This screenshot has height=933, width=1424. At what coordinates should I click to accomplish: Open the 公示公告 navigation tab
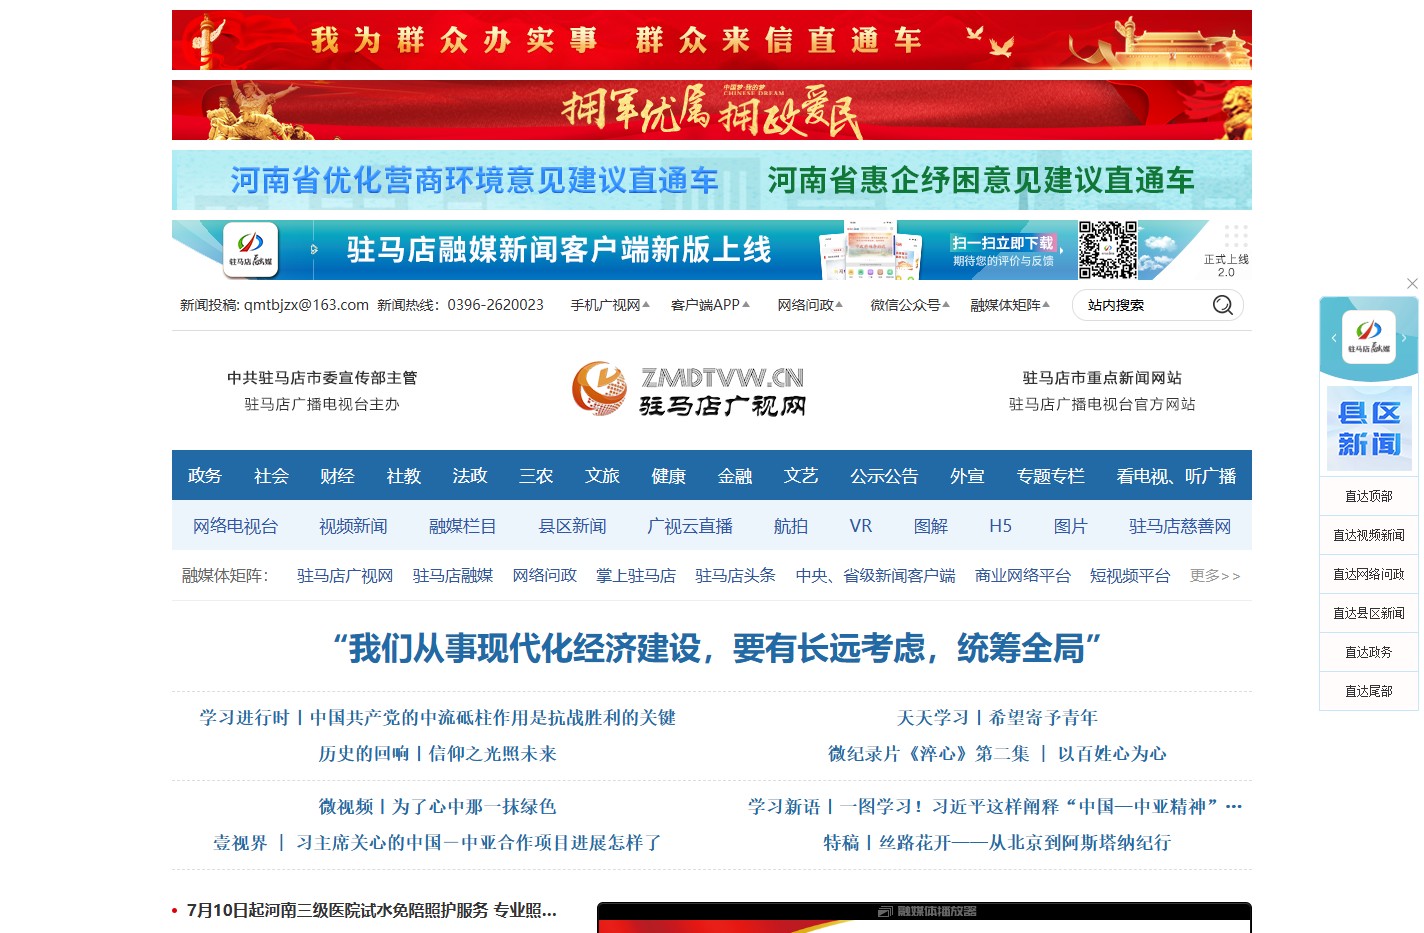point(884,476)
